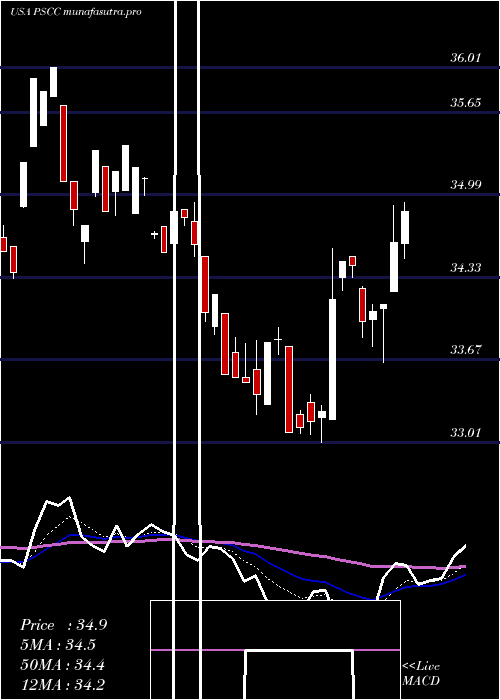
Task: Click the Price : 34.9 readout
Action: point(63,625)
